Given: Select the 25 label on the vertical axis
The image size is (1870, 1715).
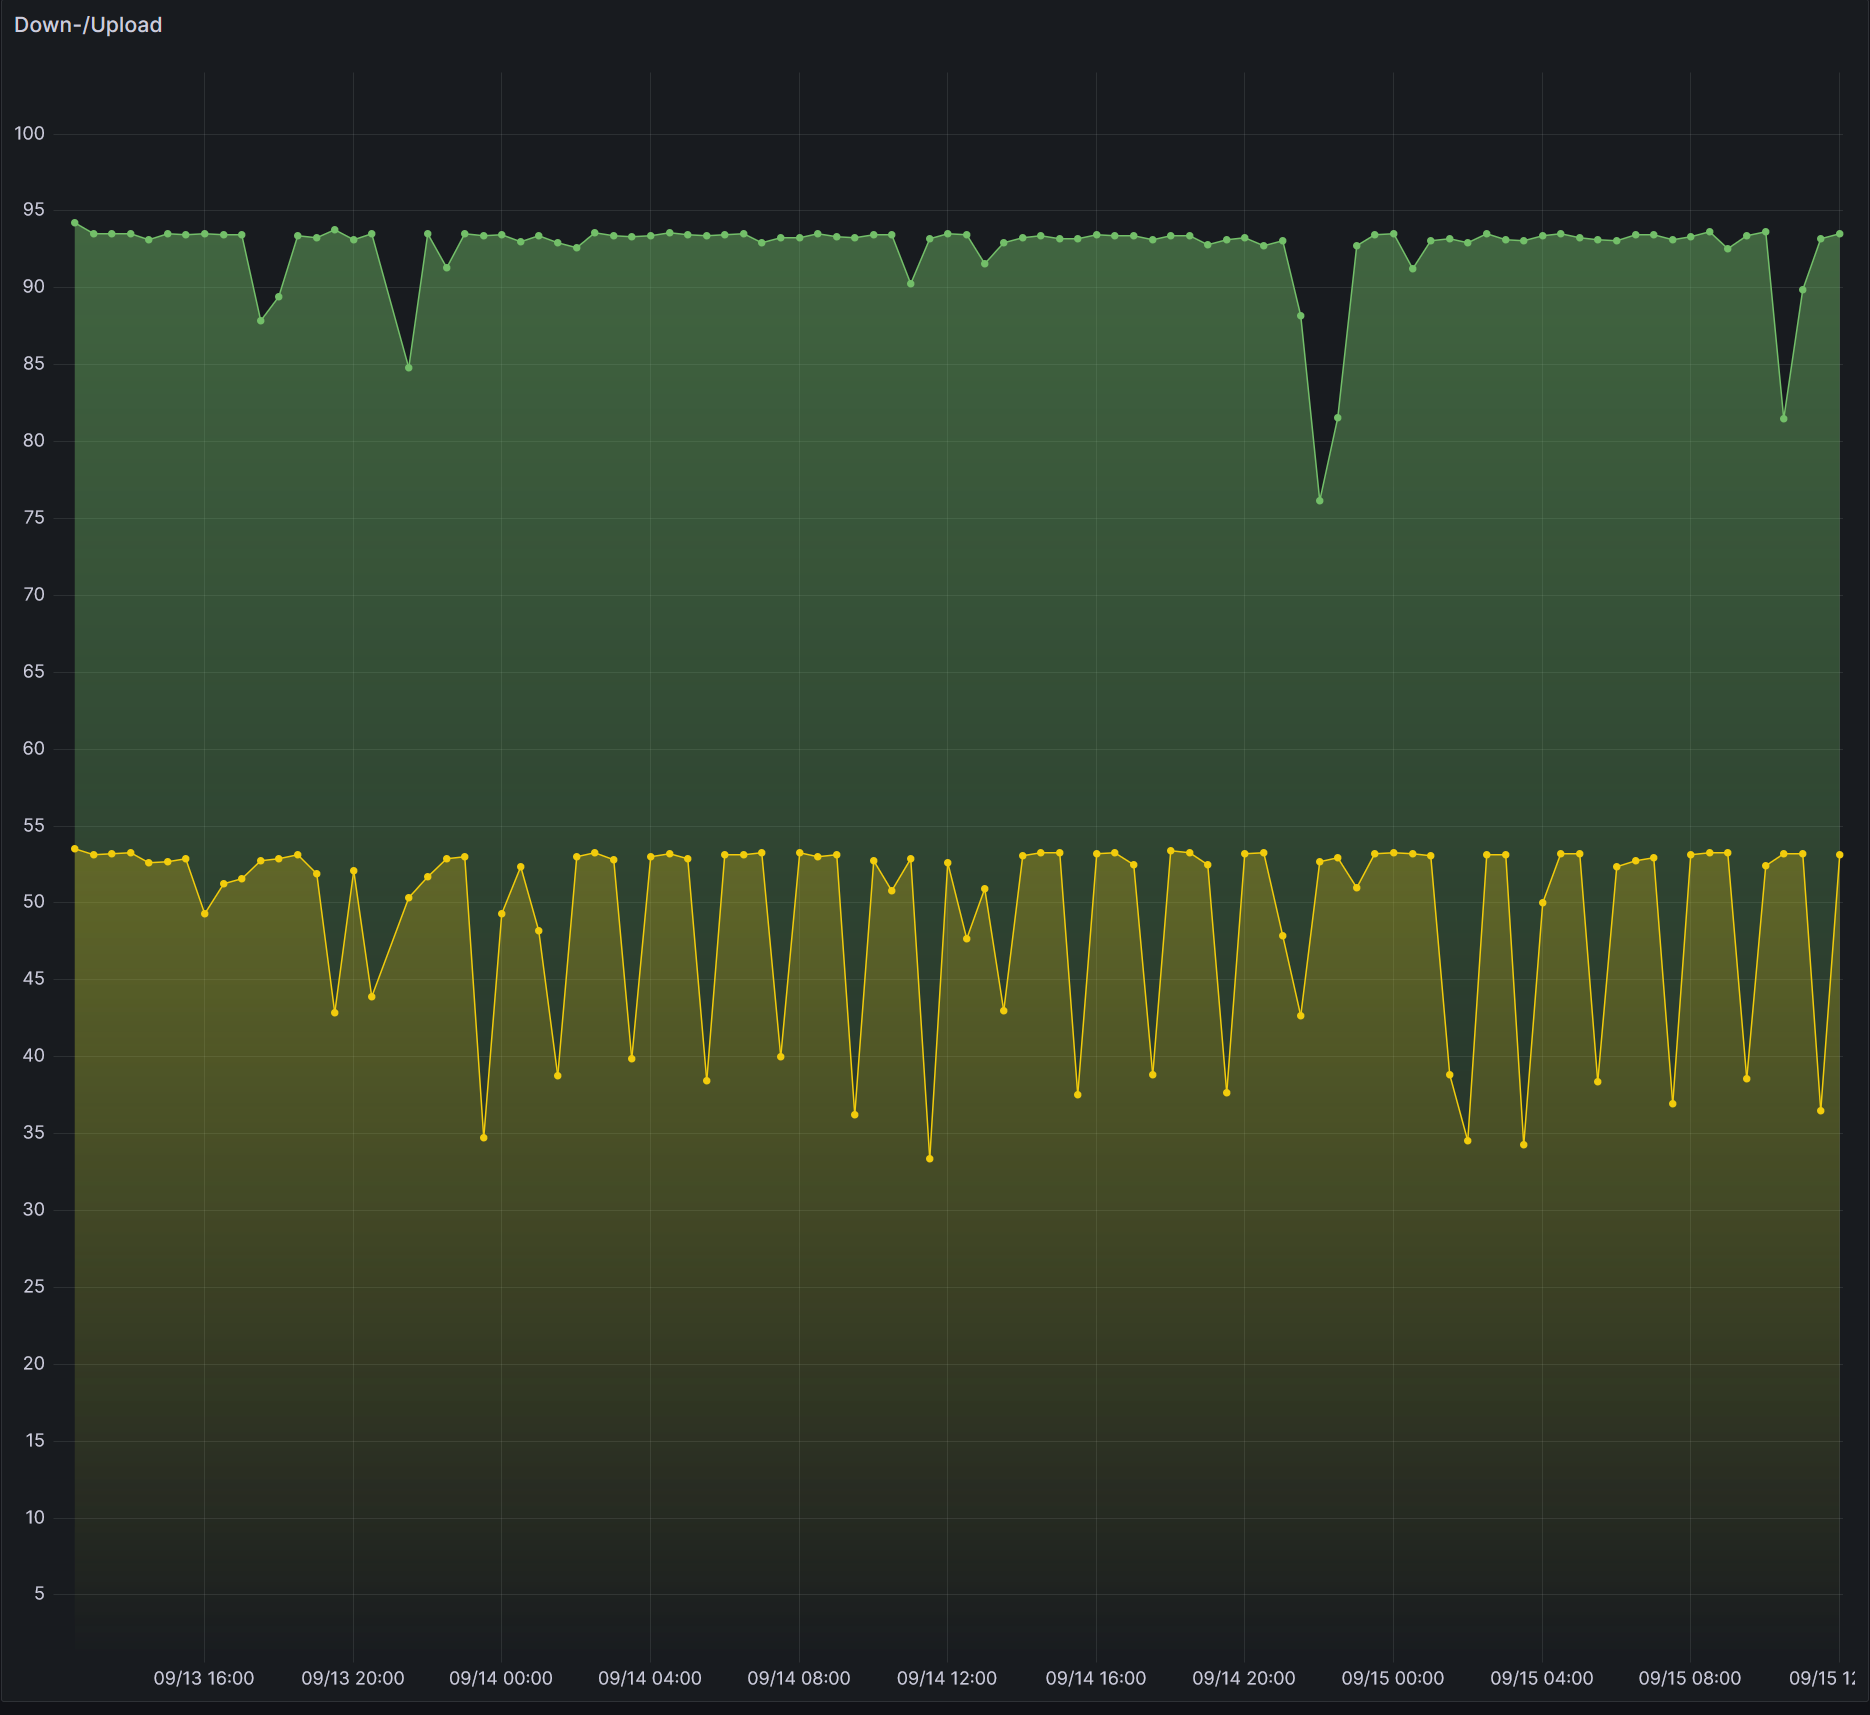Looking at the screenshot, I should tap(34, 1287).
